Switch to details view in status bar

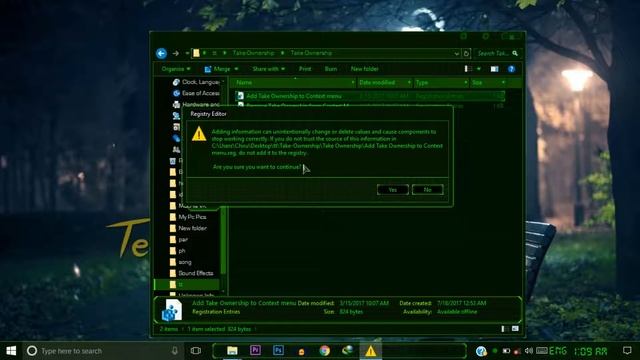504,329
